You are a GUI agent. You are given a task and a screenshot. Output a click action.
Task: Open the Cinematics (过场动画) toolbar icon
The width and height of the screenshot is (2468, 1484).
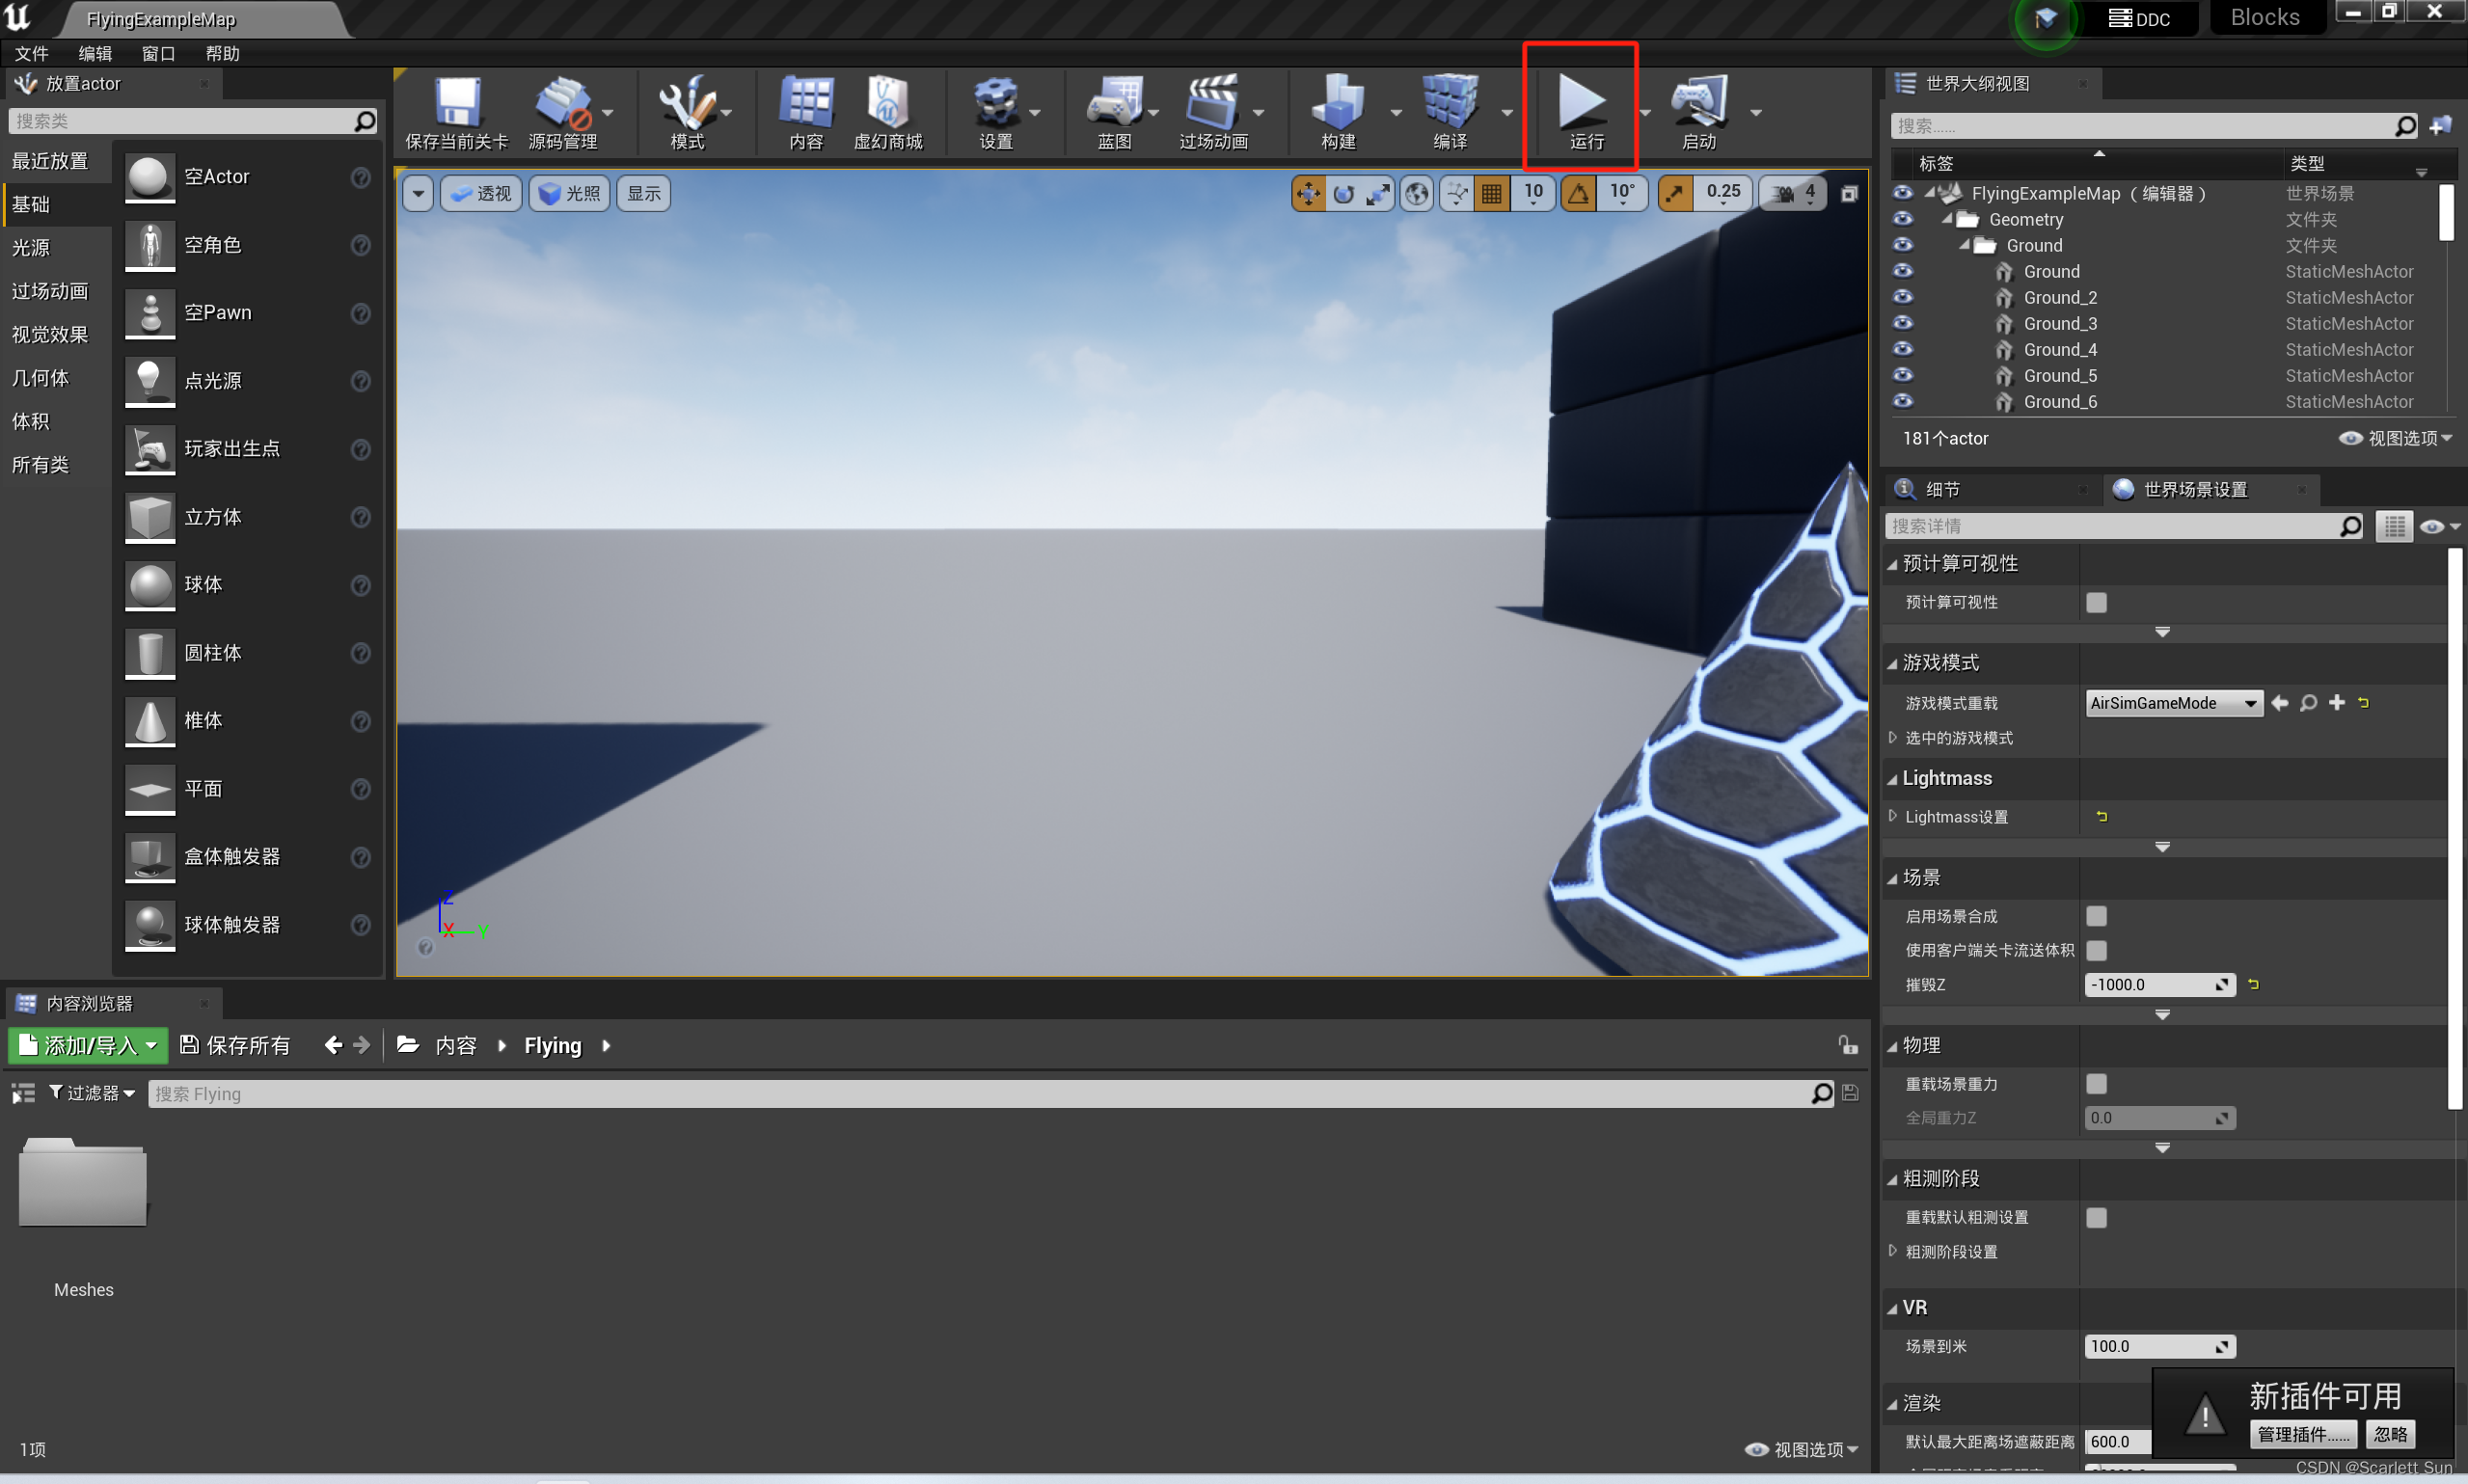pos(1212,103)
